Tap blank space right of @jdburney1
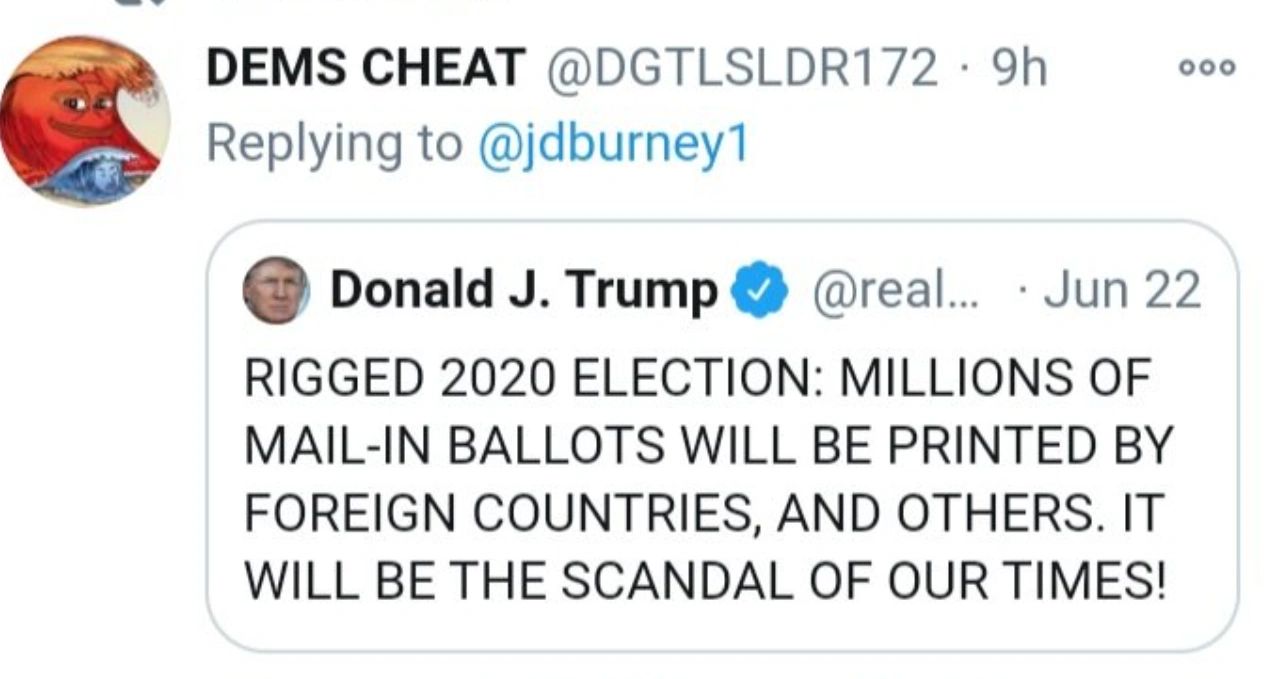Viewport: 1264px width, 679px height. 950,143
